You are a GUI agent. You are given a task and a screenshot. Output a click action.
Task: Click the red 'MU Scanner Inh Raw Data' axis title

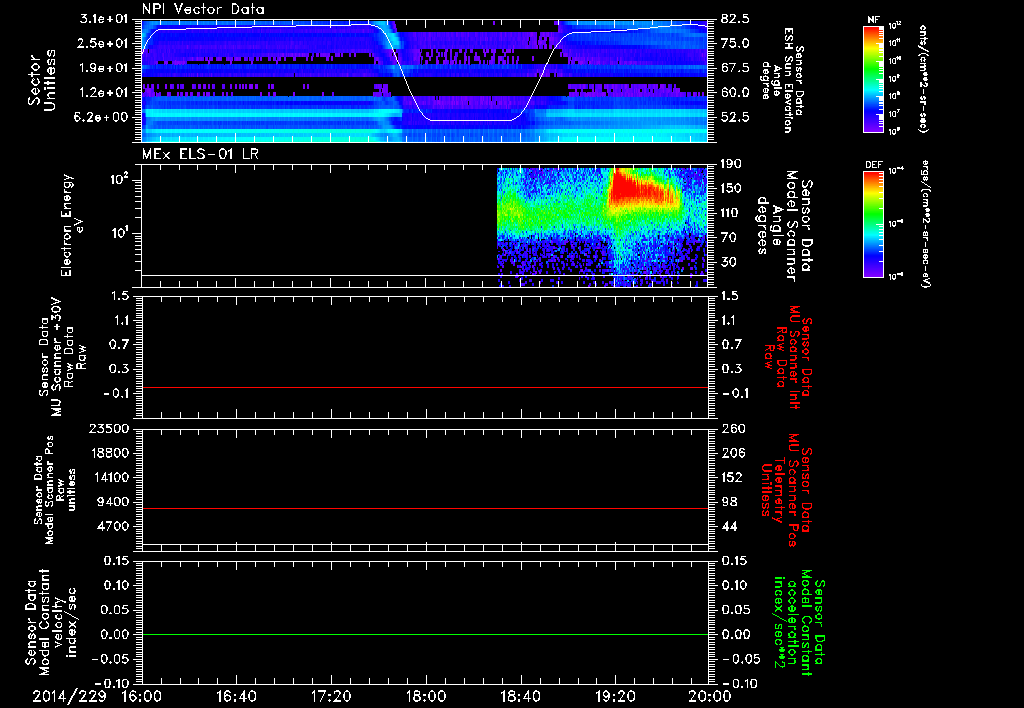(788, 358)
